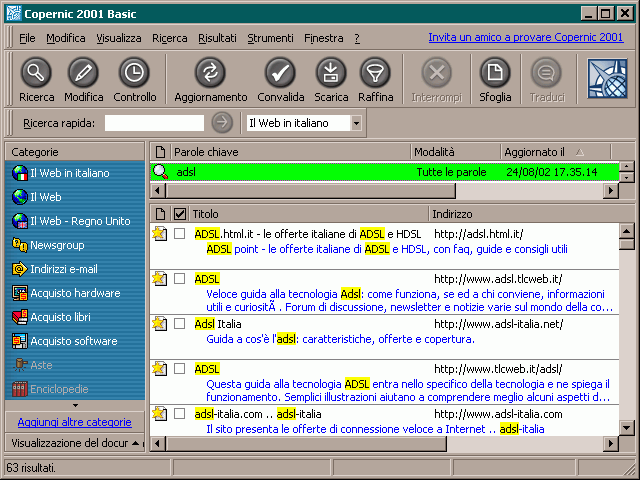Open the Visualizza menu
The width and height of the screenshot is (640, 480).
pos(119,38)
